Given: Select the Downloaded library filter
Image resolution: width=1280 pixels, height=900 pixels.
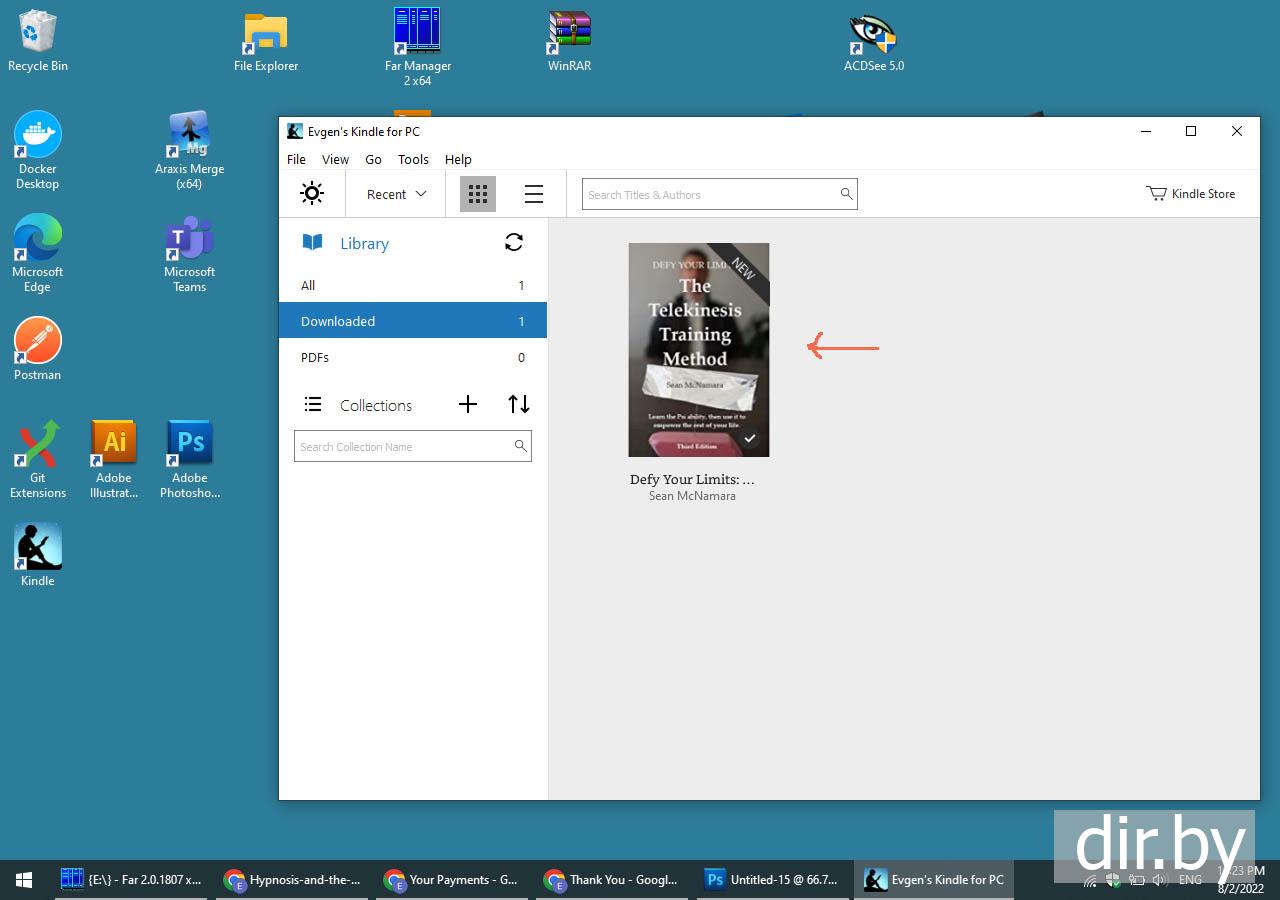Looking at the screenshot, I should point(412,321).
